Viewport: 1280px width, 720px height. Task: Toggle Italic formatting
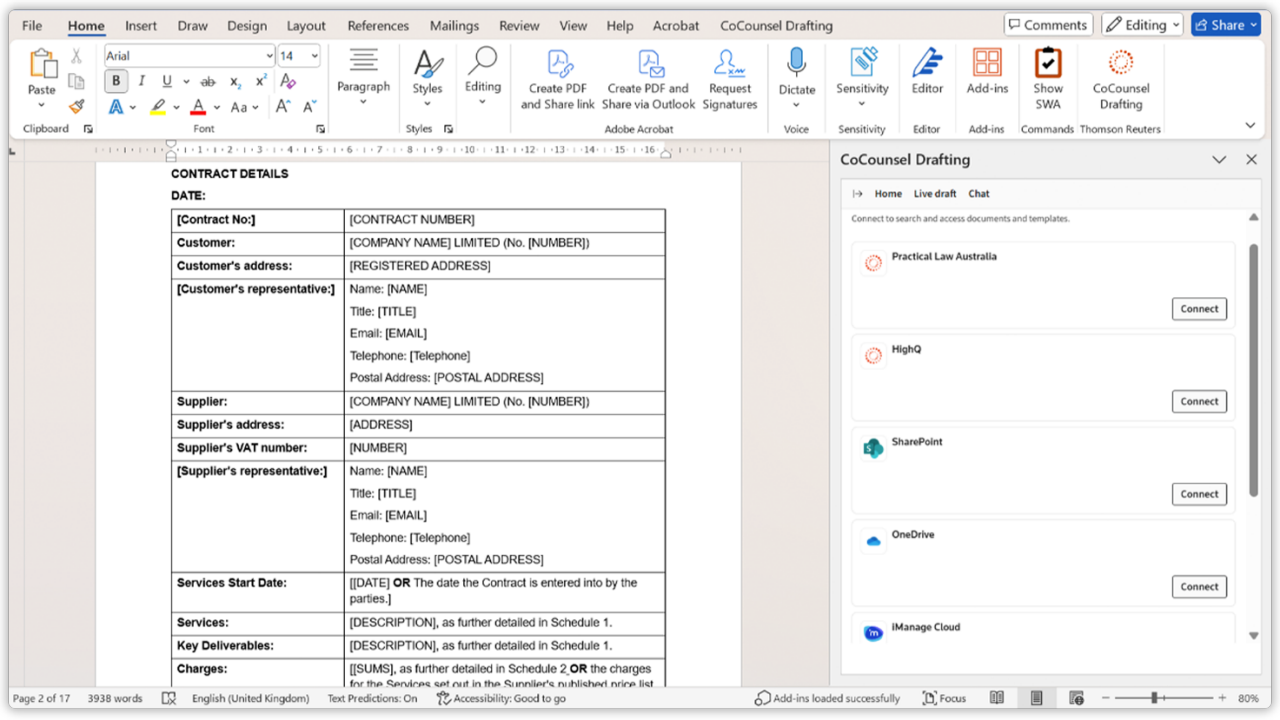click(x=141, y=81)
